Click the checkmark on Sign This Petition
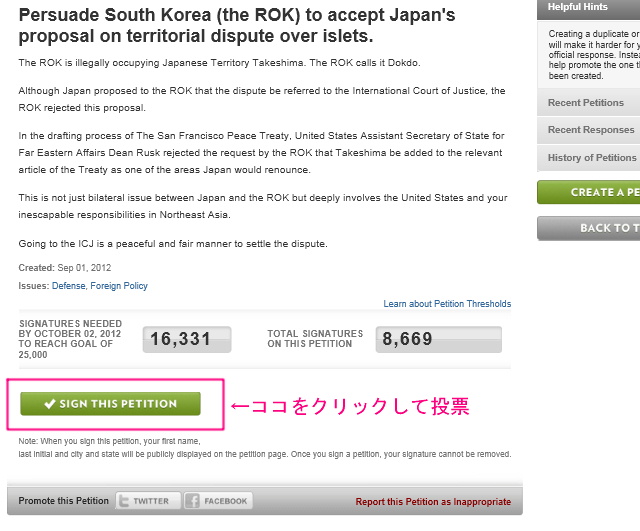Image resolution: width=640 pixels, height=531 pixels. click(x=50, y=404)
